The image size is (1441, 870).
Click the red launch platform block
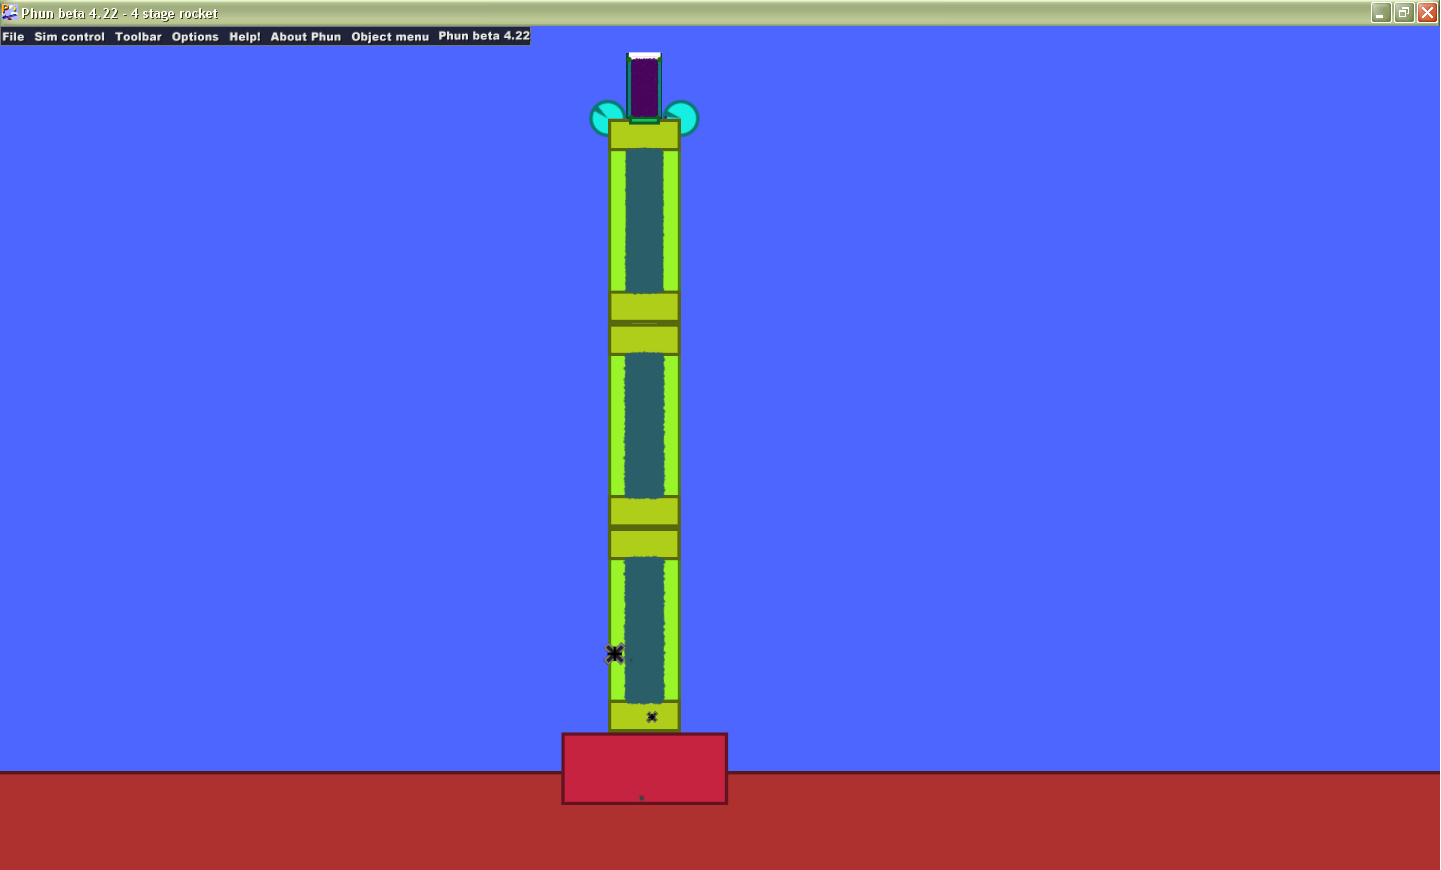(x=644, y=768)
